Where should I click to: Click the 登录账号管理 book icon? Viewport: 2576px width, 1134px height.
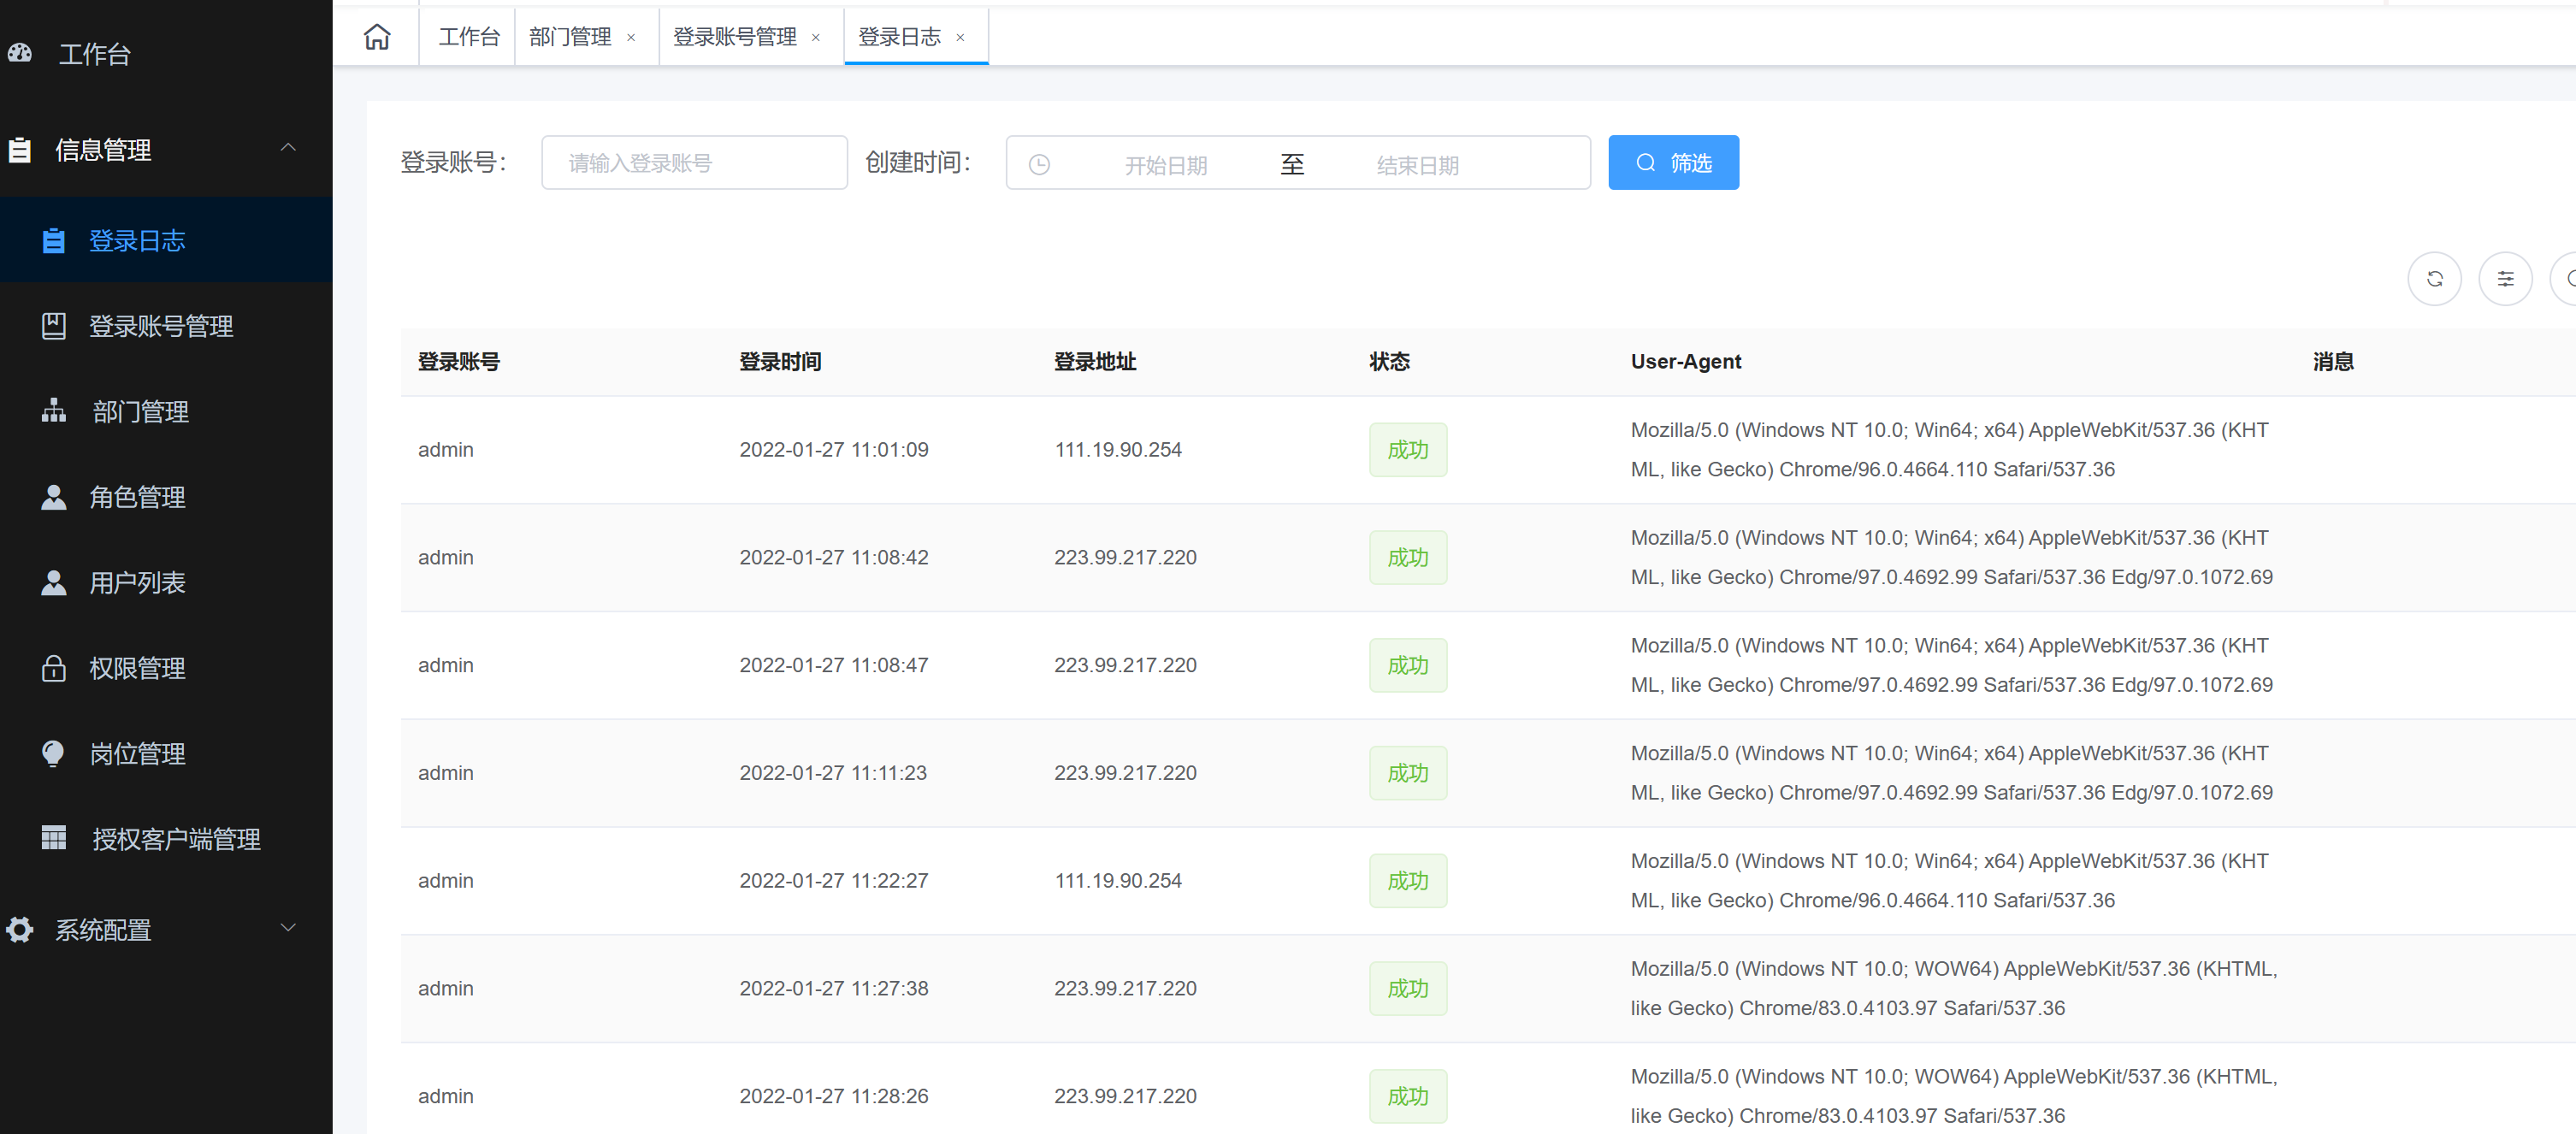pyautogui.click(x=54, y=326)
